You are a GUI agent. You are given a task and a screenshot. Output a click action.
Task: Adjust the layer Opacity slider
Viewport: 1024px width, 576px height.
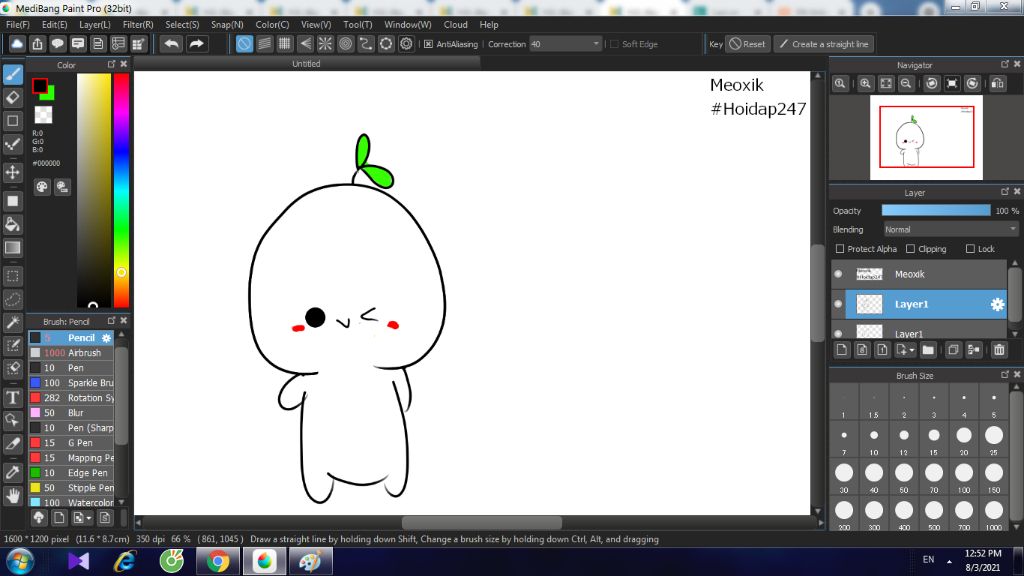tap(936, 210)
